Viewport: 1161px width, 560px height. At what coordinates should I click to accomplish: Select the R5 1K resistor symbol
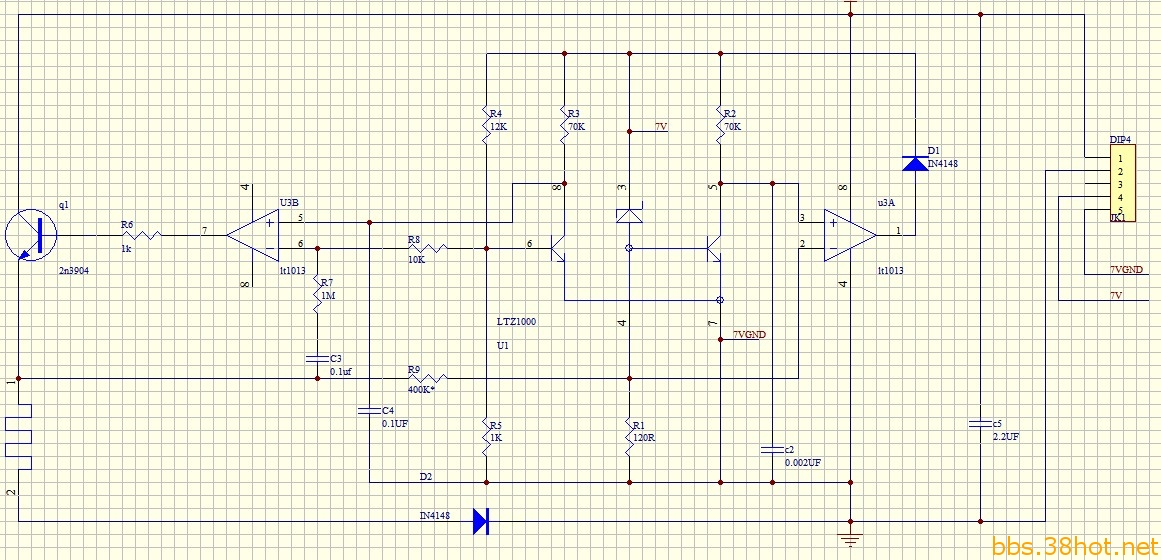[486, 436]
